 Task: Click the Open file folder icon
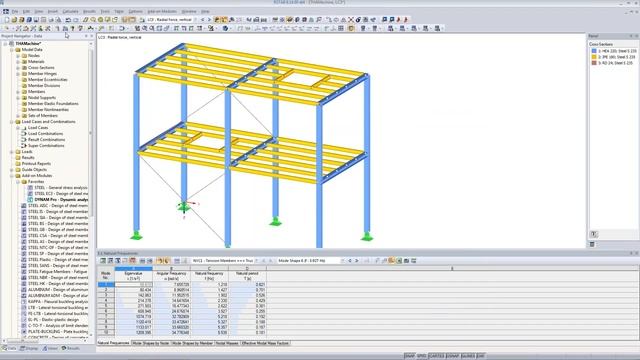click(14, 20)
